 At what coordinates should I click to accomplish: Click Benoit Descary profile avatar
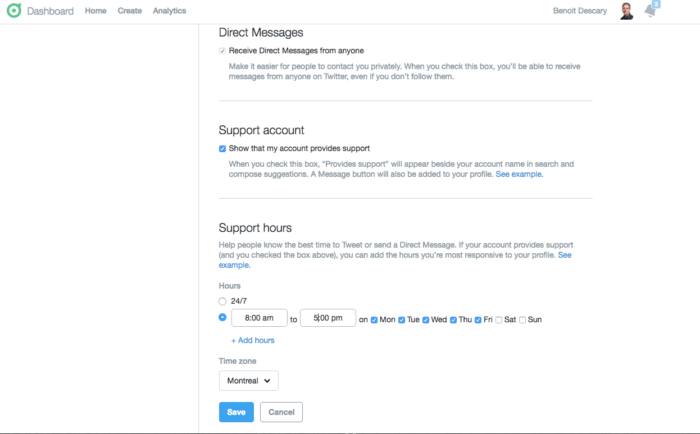click(x=626, y=12)
